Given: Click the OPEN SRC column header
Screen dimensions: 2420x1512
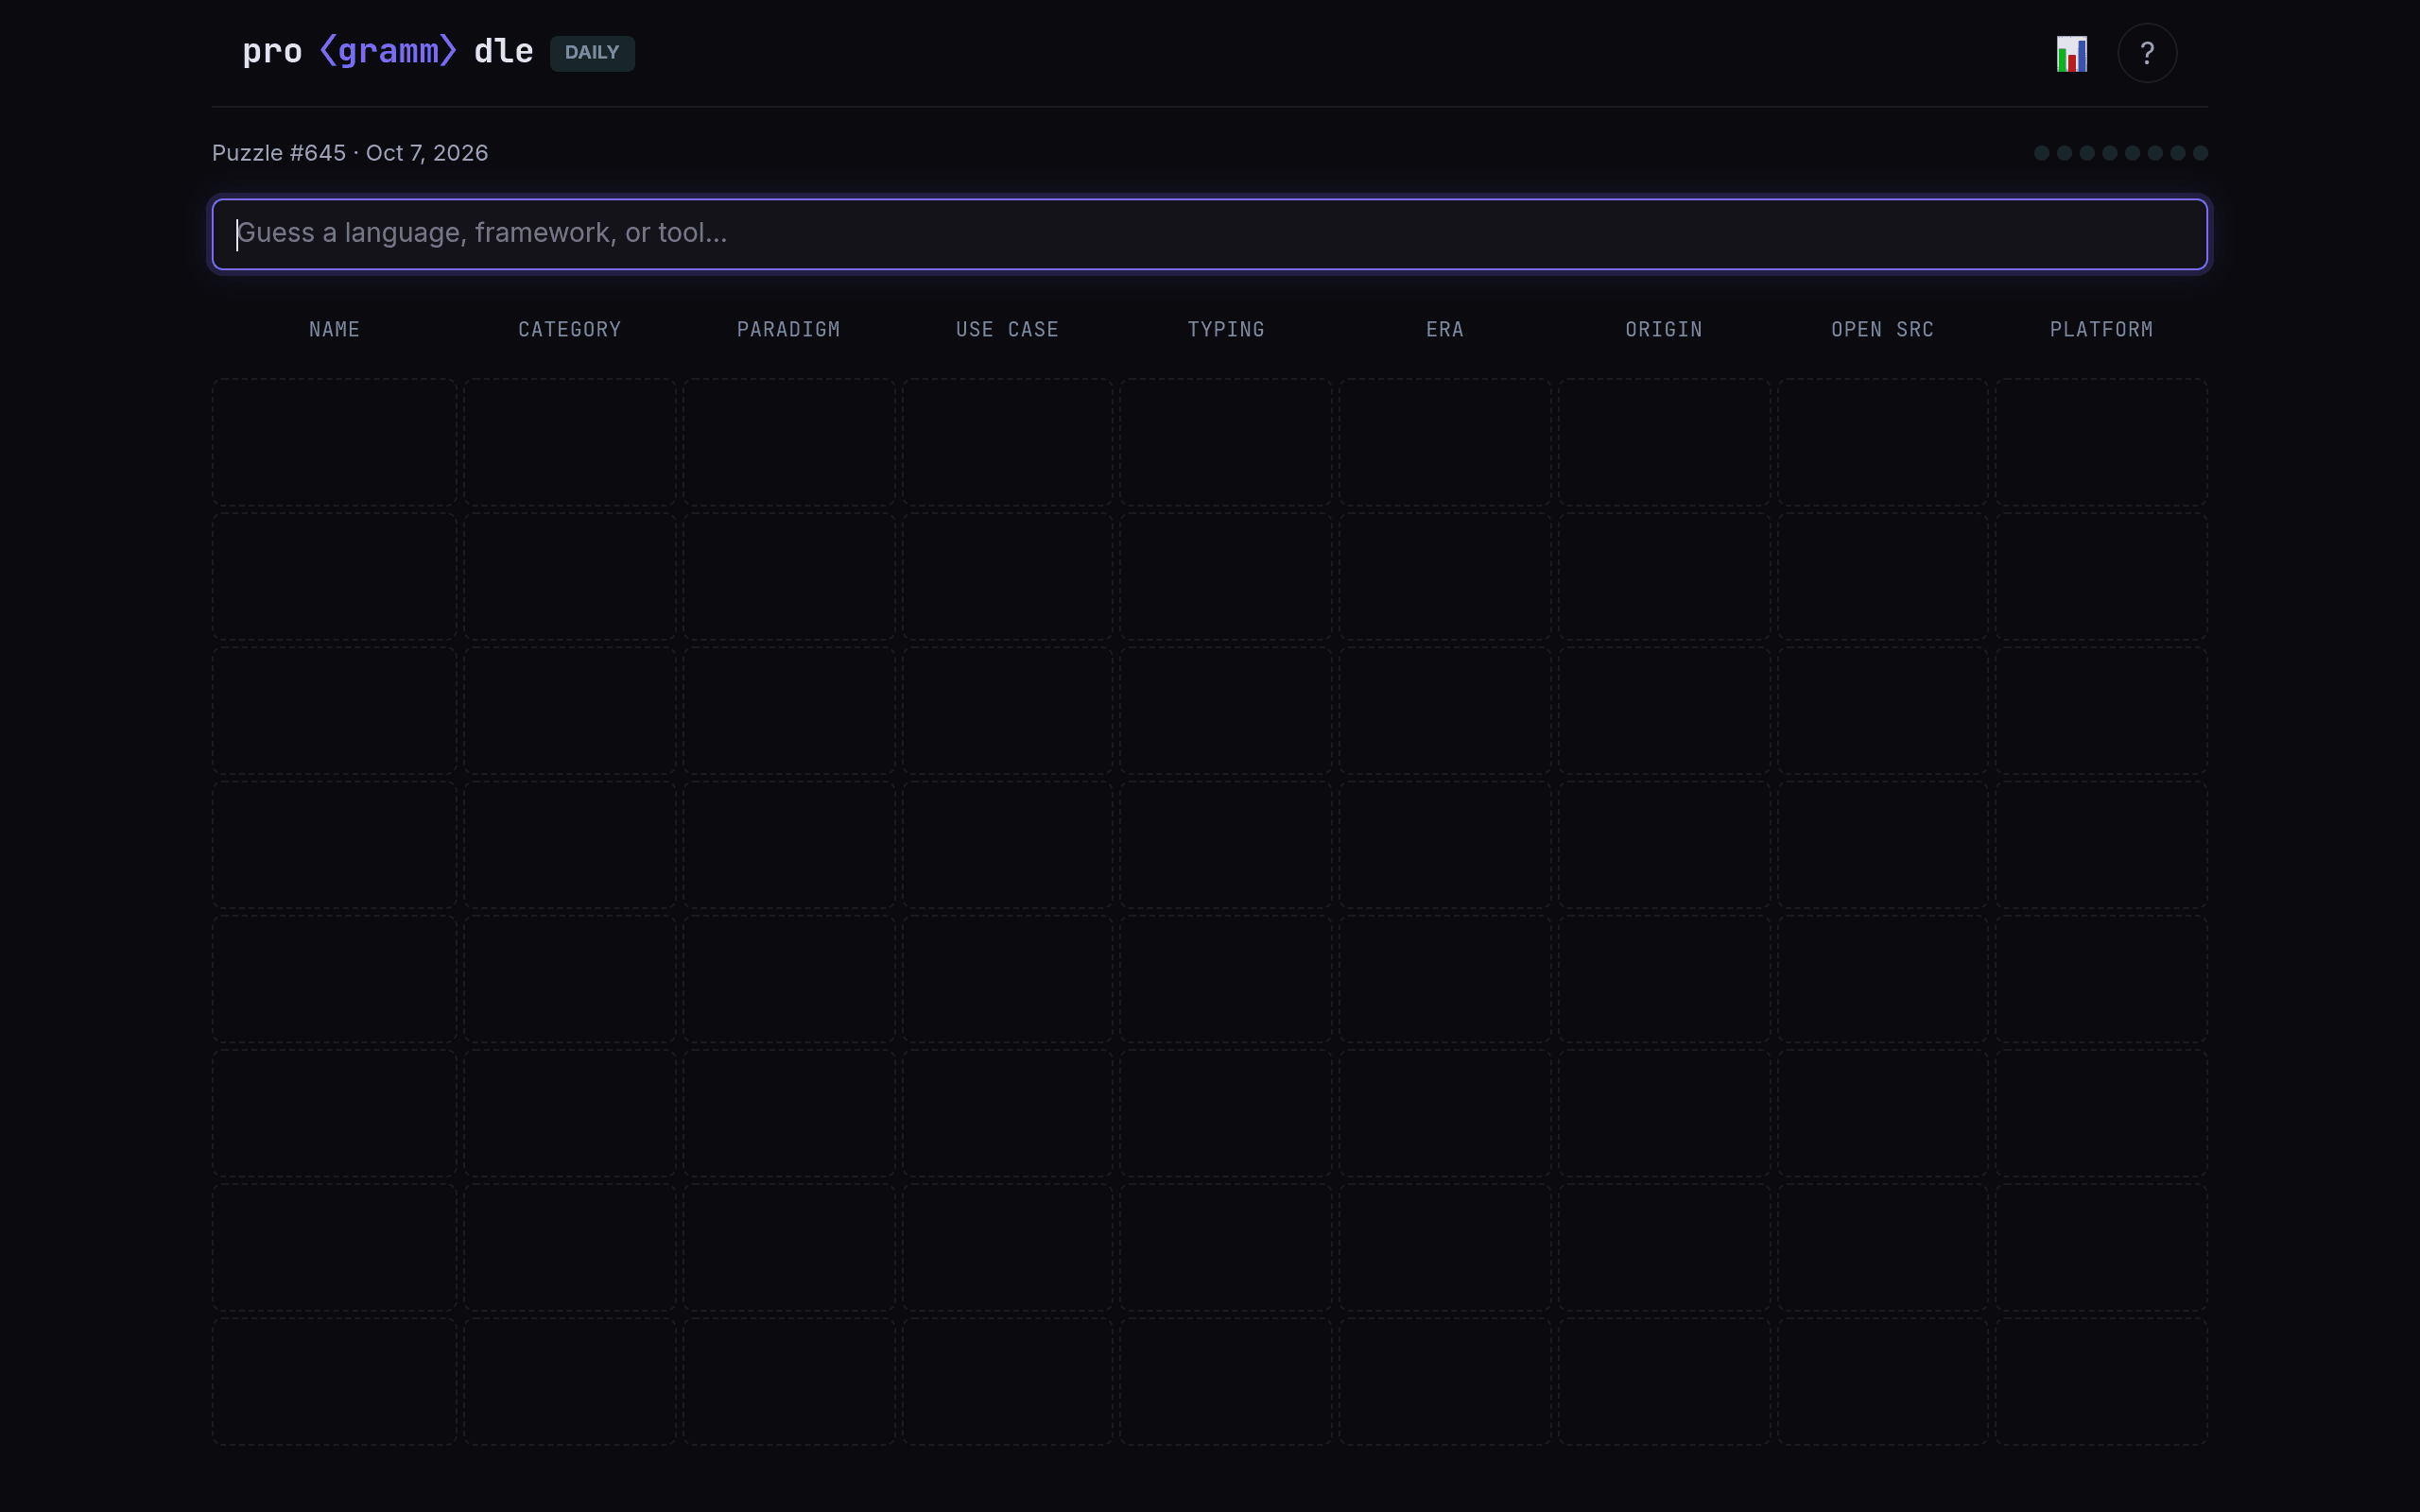Looking at the screenshot, I should [x=1882, y=329].
